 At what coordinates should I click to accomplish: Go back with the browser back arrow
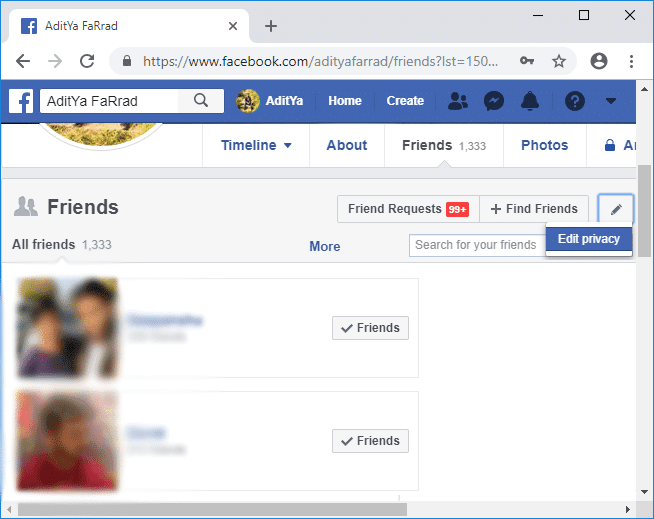coord(23,61)
